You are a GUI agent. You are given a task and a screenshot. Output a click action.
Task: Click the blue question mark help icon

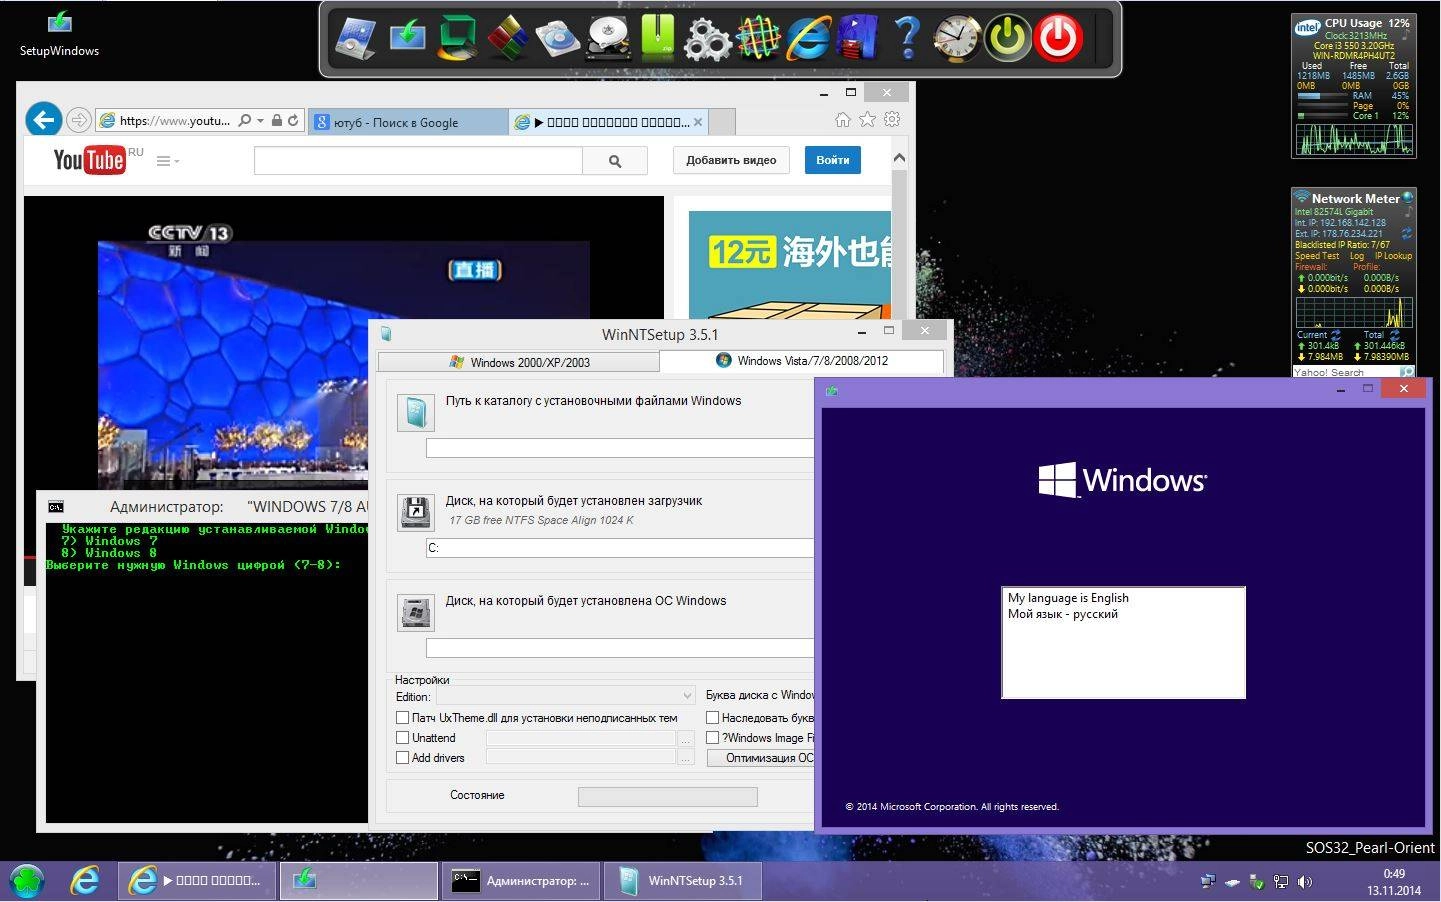907,38
